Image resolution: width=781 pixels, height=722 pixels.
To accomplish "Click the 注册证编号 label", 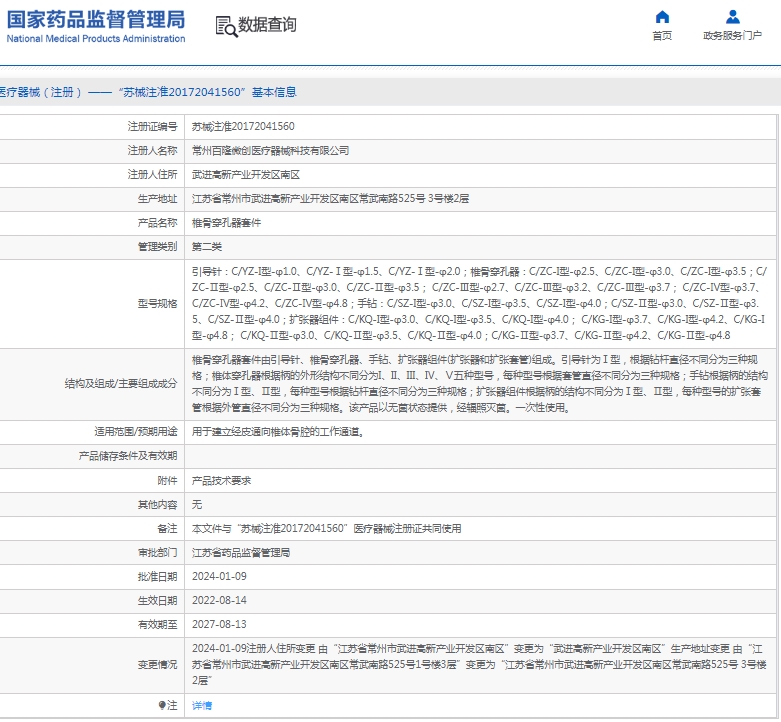I will pos(152,126).
